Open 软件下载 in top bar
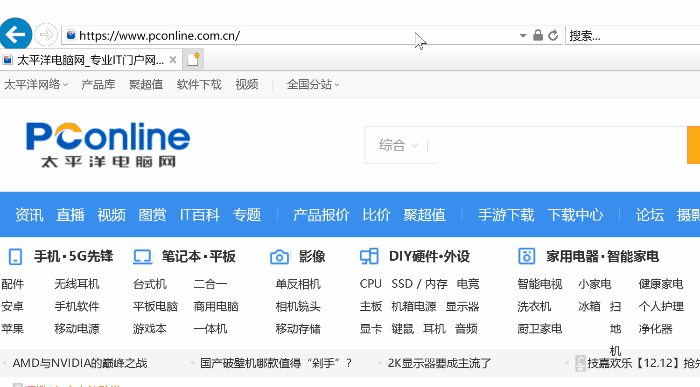The height and width of the screenshot is (387, 700). tap(199, 84)
